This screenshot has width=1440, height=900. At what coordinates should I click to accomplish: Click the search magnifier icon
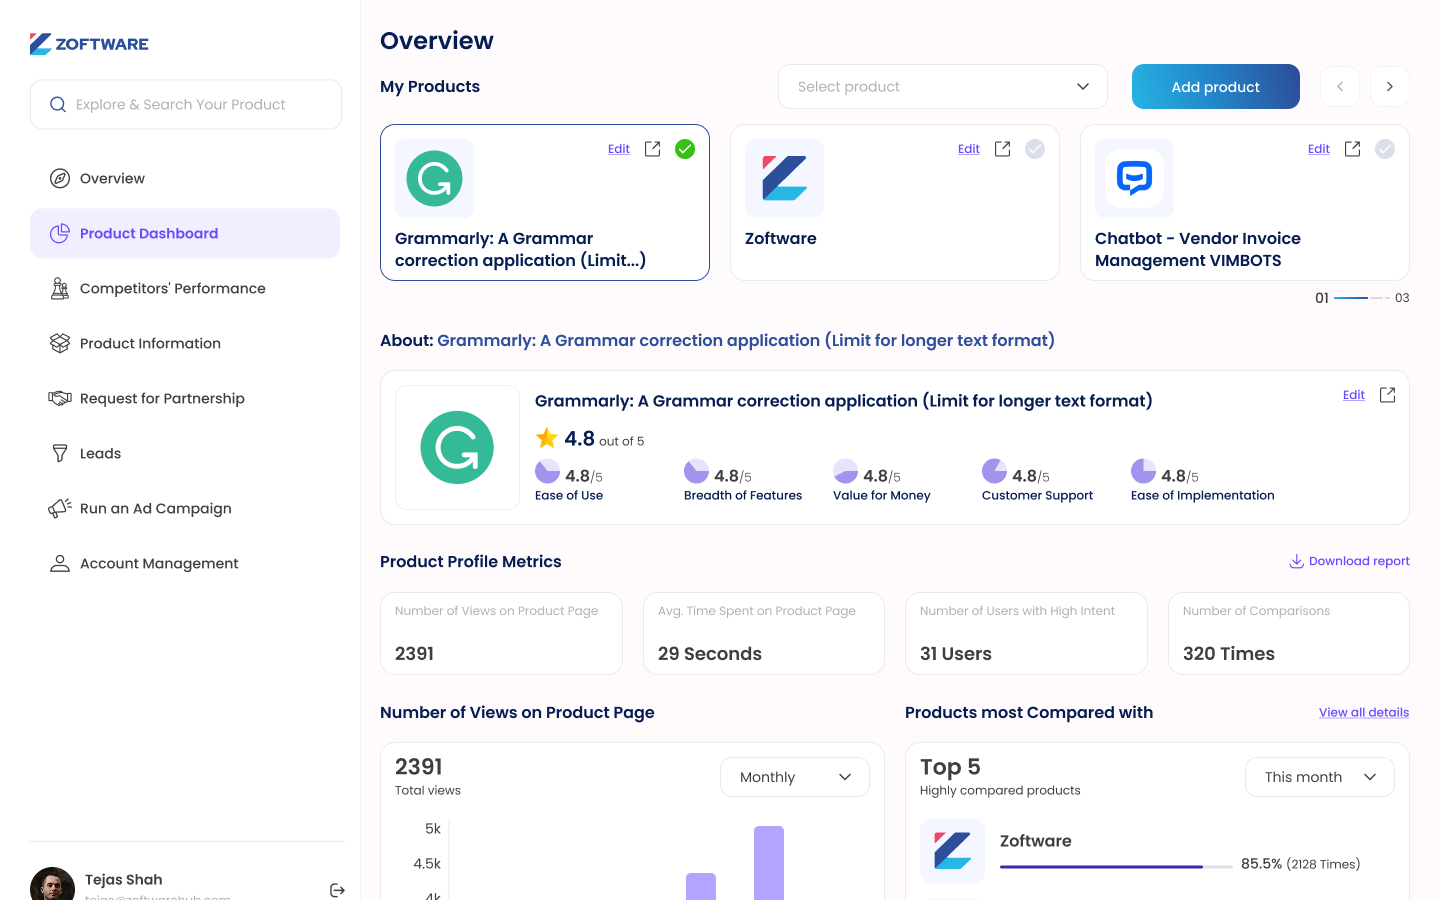(58, 104)
